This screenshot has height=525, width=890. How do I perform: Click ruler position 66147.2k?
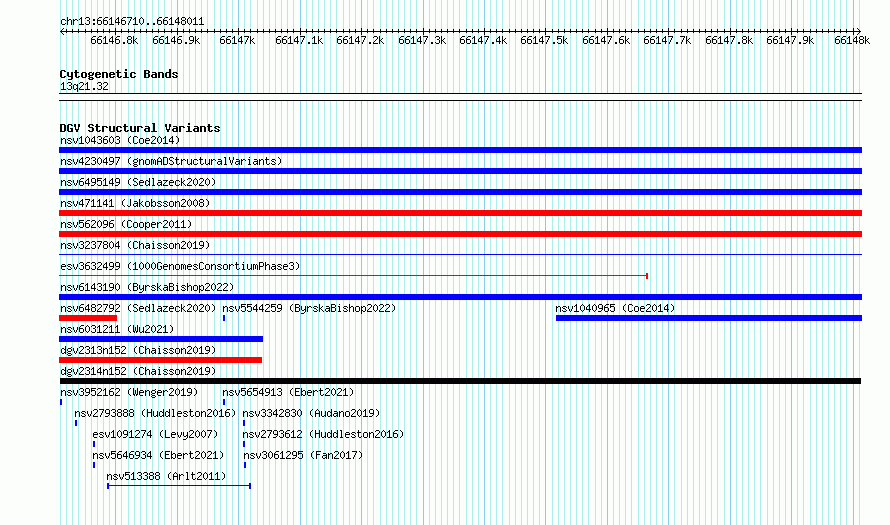point(360,40)
